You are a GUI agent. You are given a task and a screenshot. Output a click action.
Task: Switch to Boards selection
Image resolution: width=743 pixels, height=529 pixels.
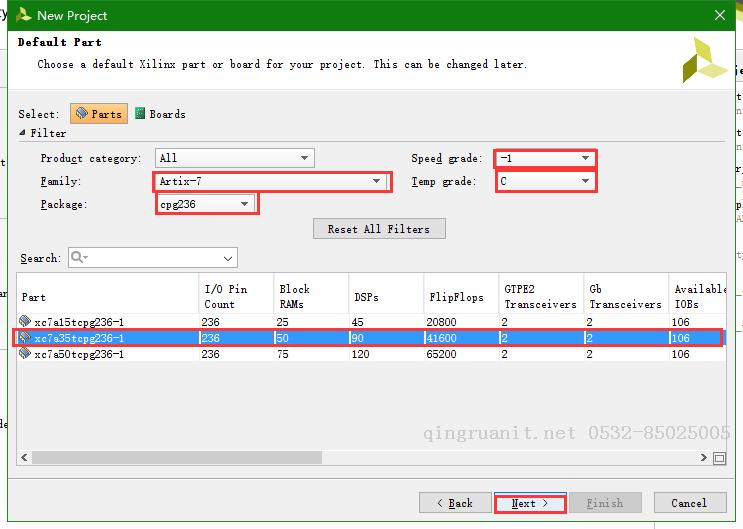click(x=160, y=114)
